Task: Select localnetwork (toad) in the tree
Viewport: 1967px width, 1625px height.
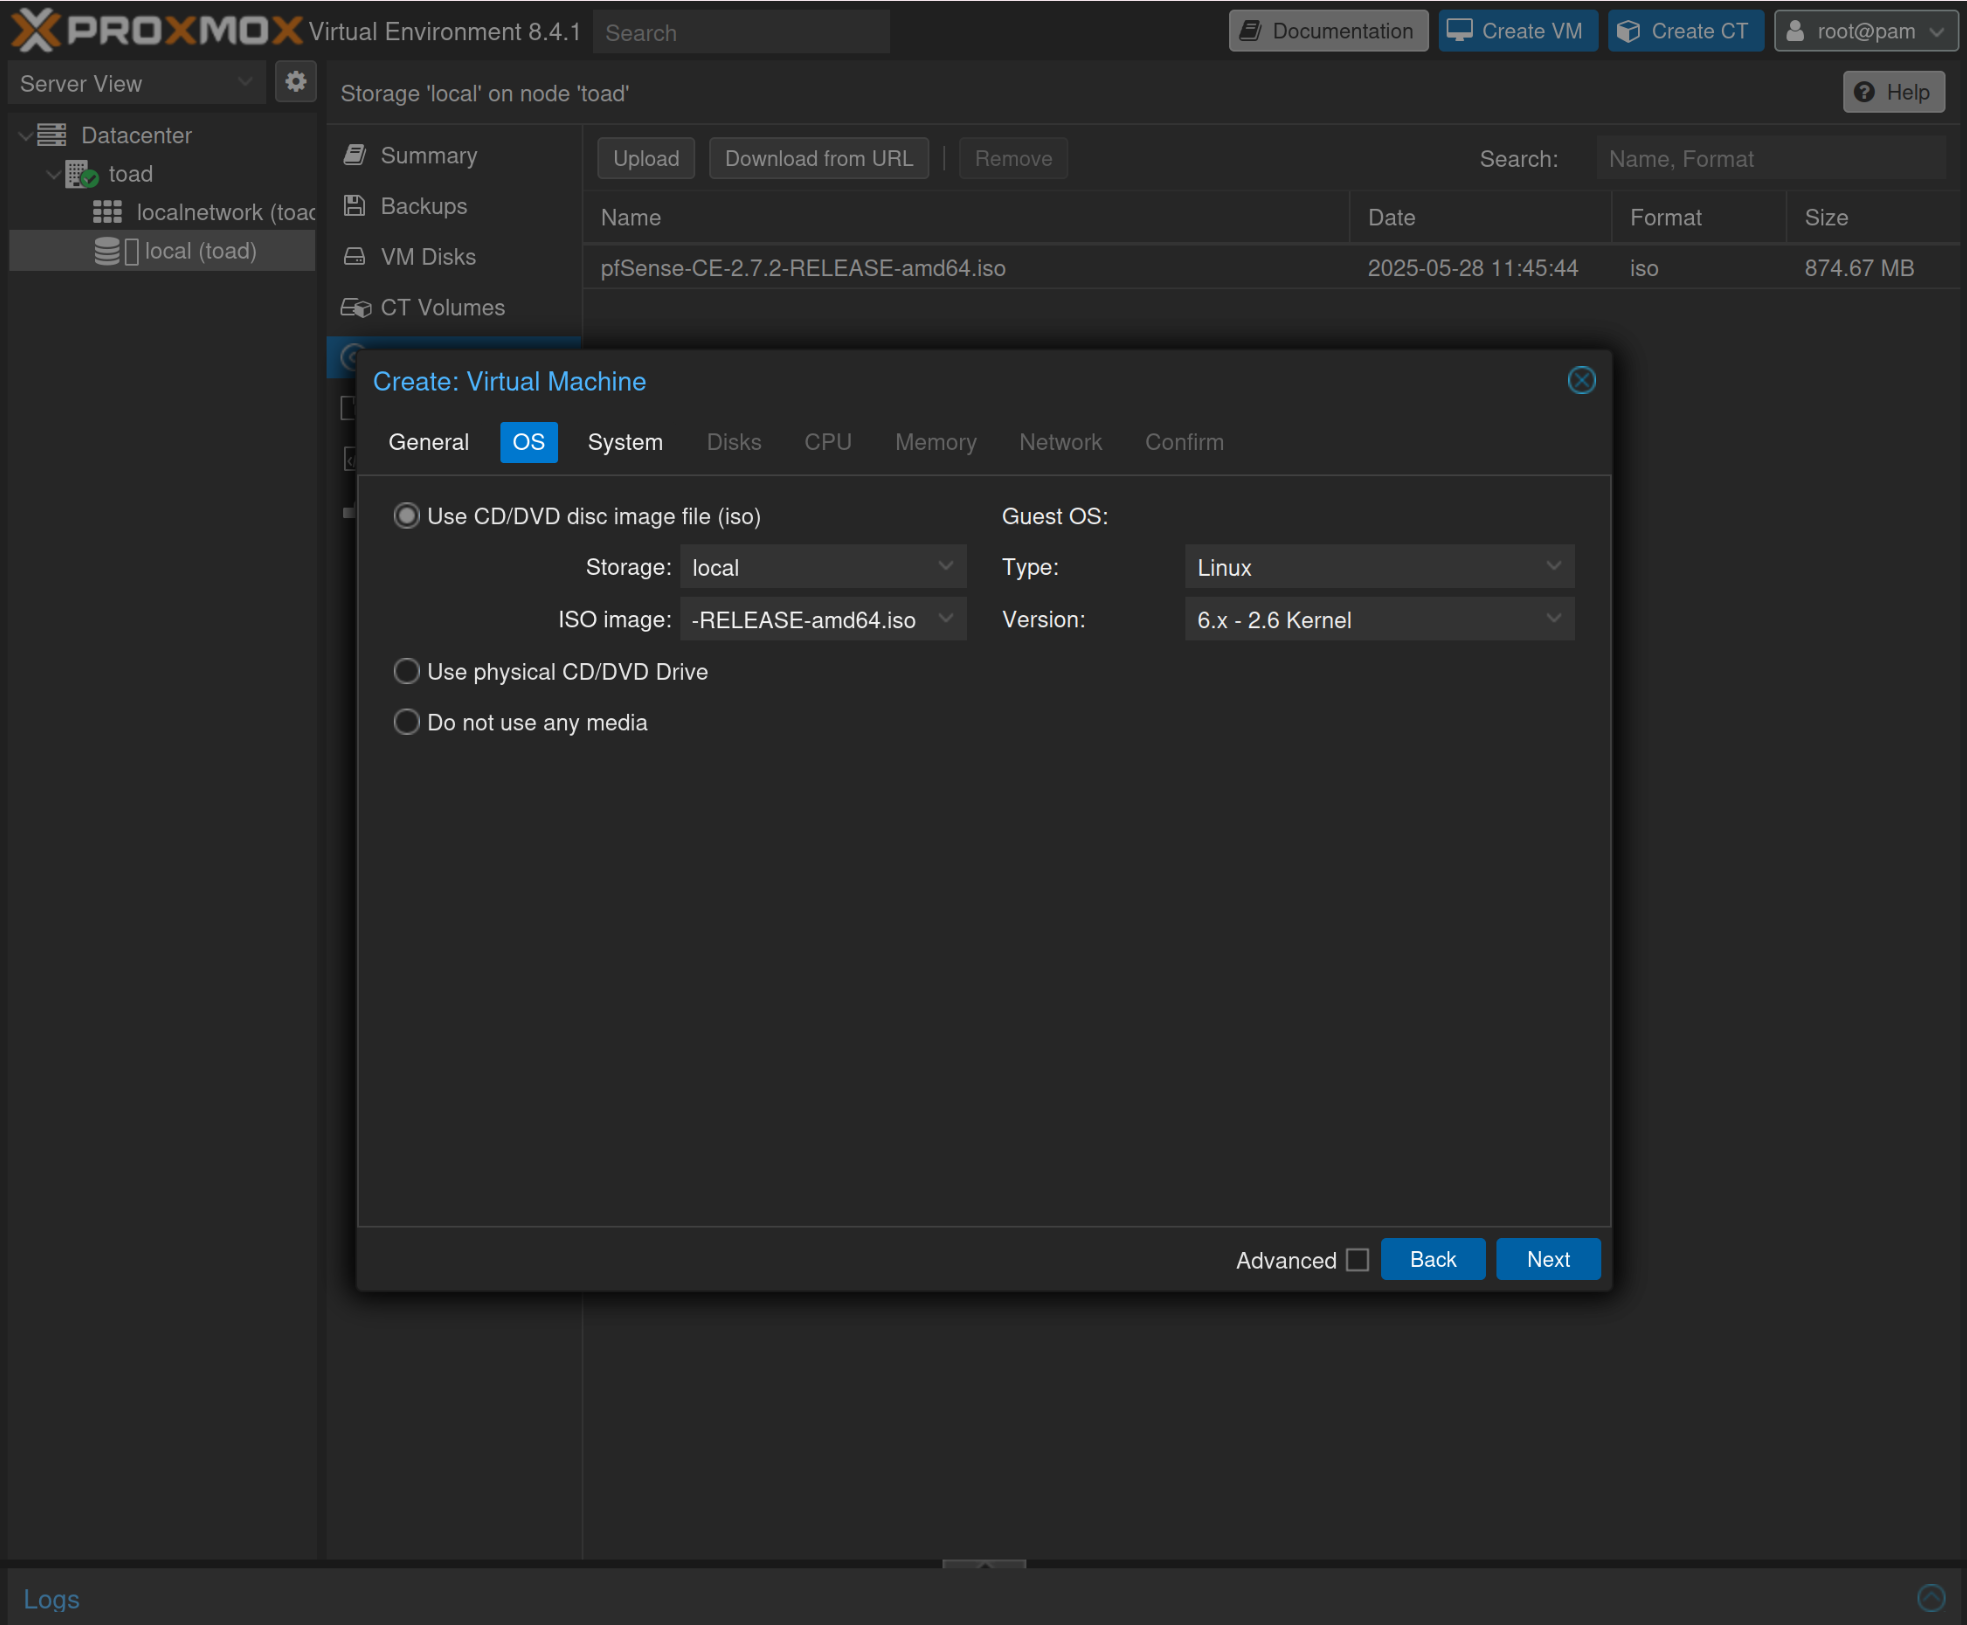Action: (162, 212)
